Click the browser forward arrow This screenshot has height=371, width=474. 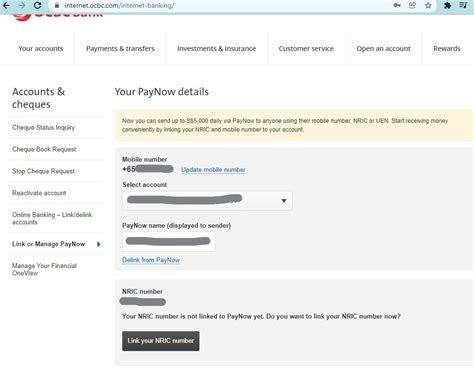click(22, 5)
